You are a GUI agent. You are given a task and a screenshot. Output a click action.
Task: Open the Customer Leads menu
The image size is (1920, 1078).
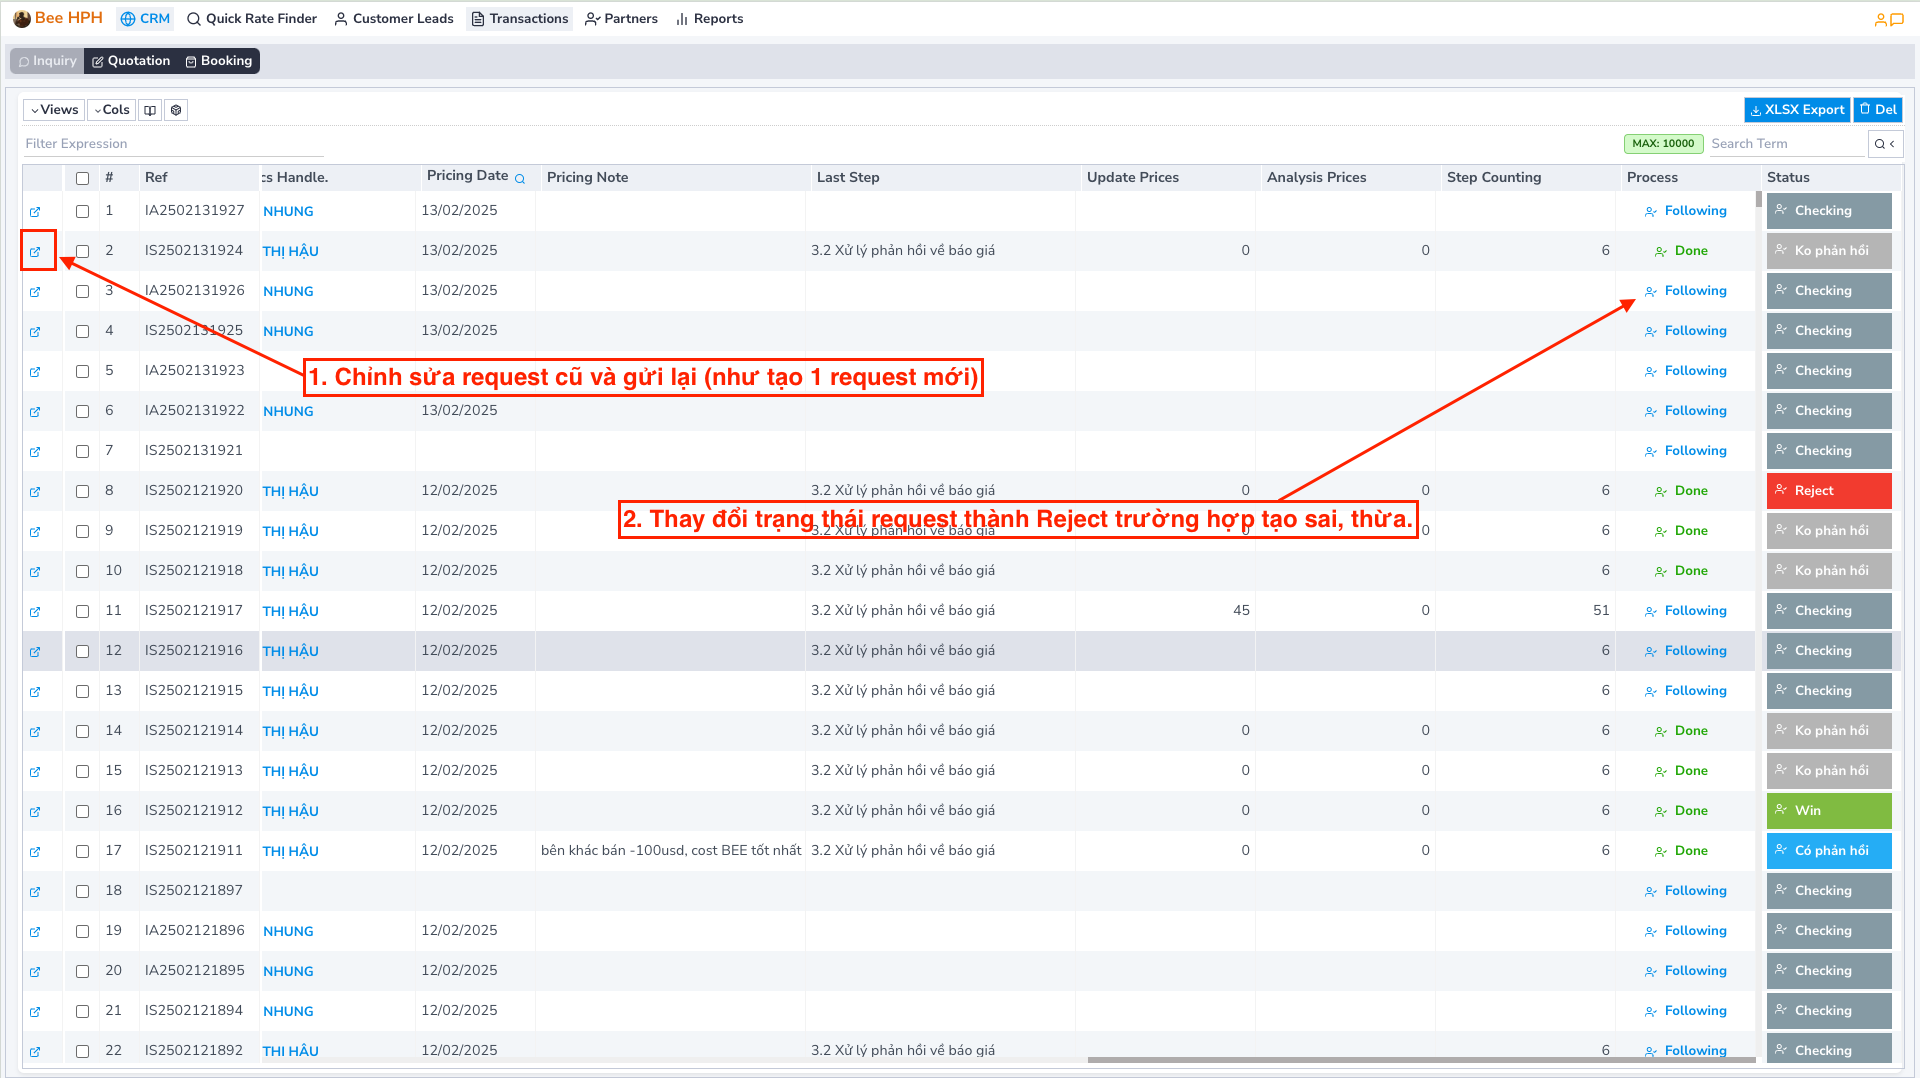coord(394,19)
